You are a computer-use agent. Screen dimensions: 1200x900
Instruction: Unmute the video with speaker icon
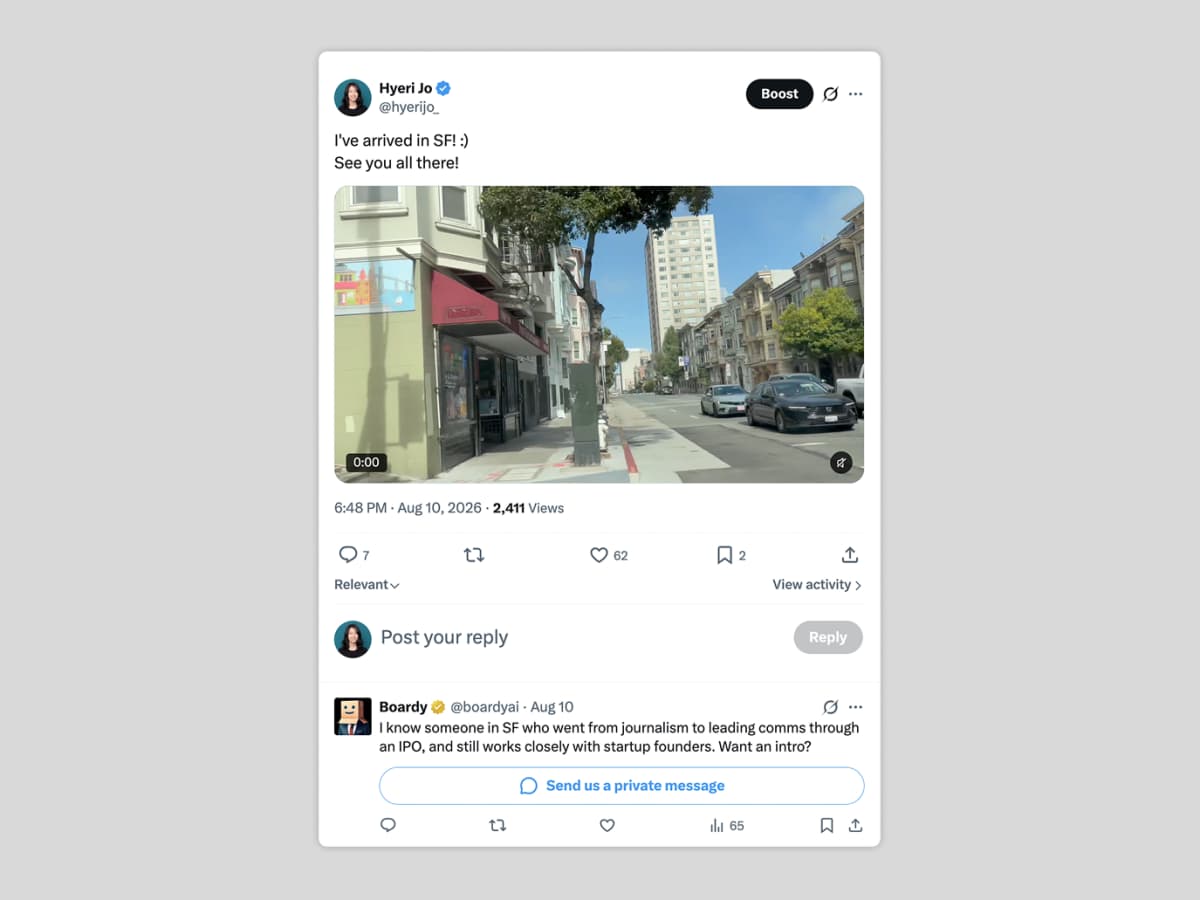tap(841, 463)
